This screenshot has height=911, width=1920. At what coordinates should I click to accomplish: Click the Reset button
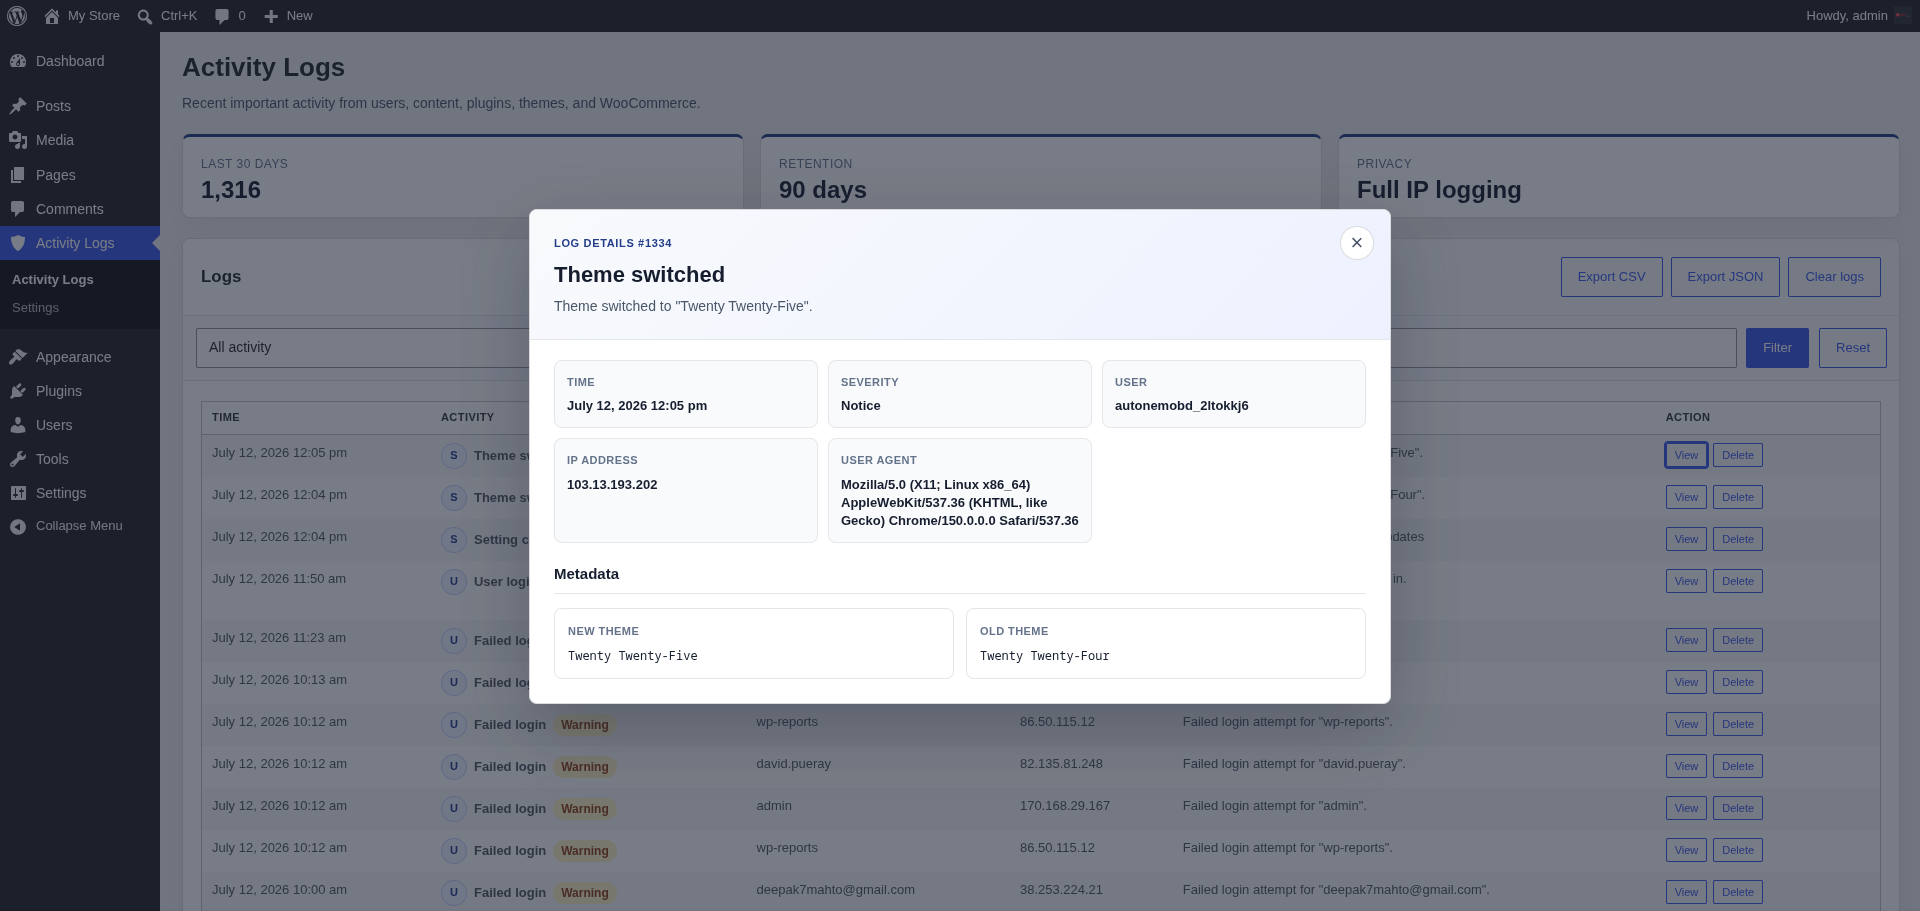(1852, 348)
